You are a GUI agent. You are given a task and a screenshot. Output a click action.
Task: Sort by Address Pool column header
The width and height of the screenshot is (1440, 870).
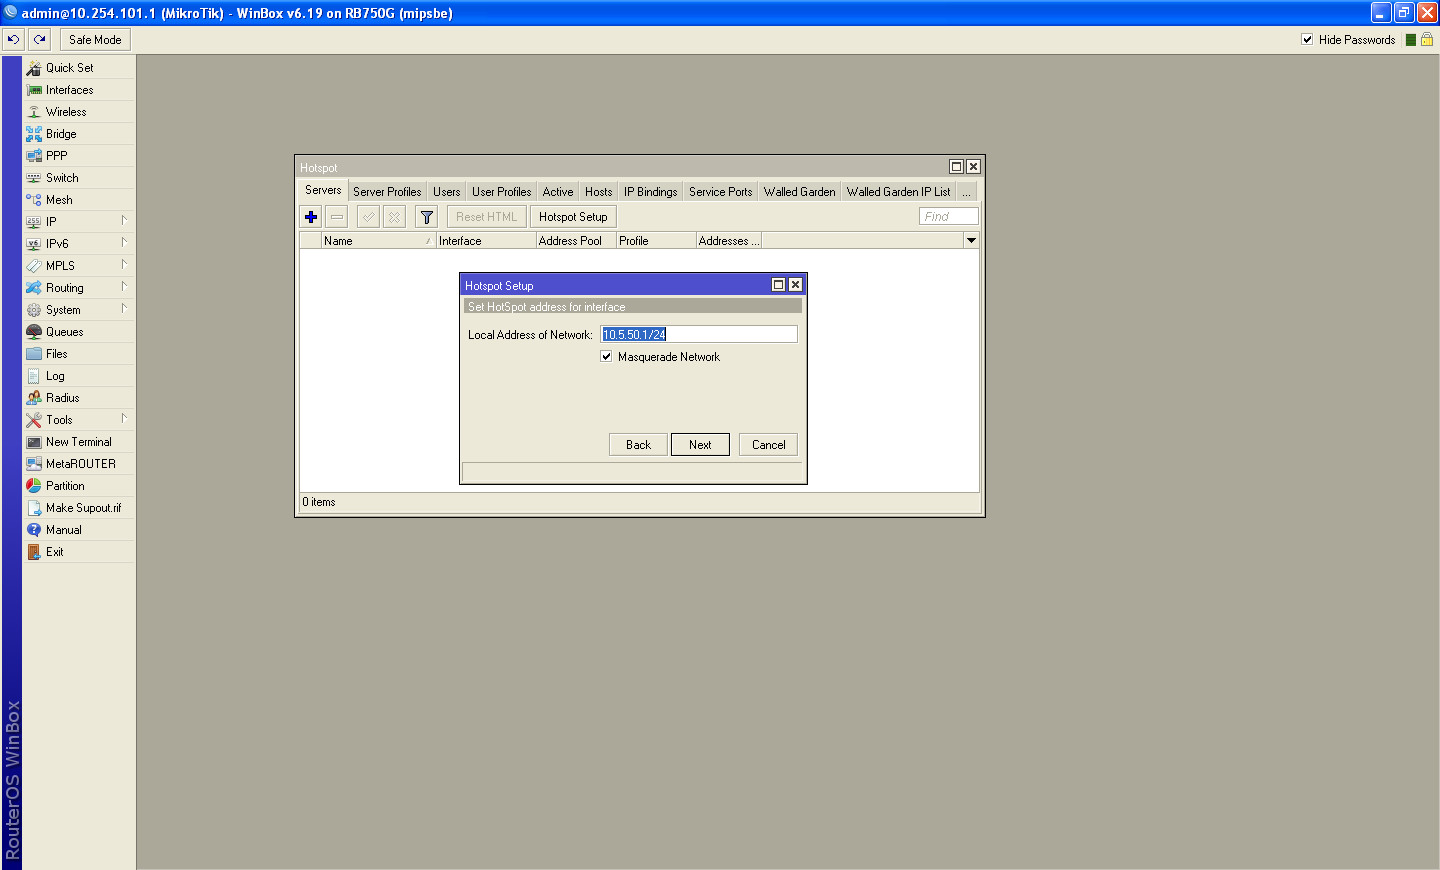pos(576,241)
